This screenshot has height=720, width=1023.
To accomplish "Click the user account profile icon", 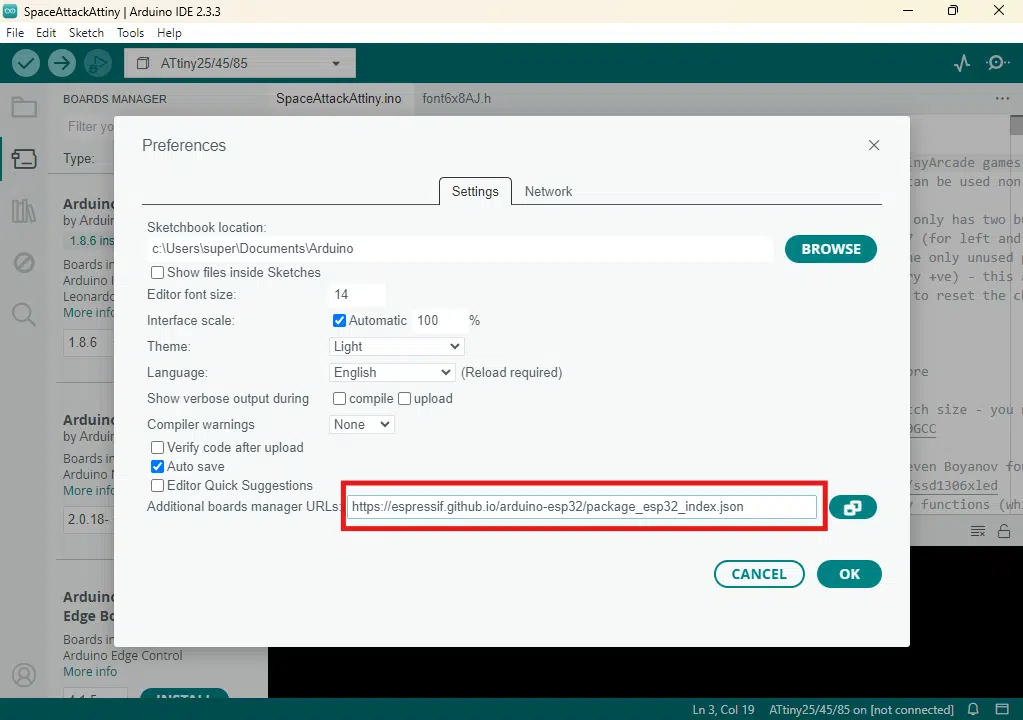I will point(24,675).
